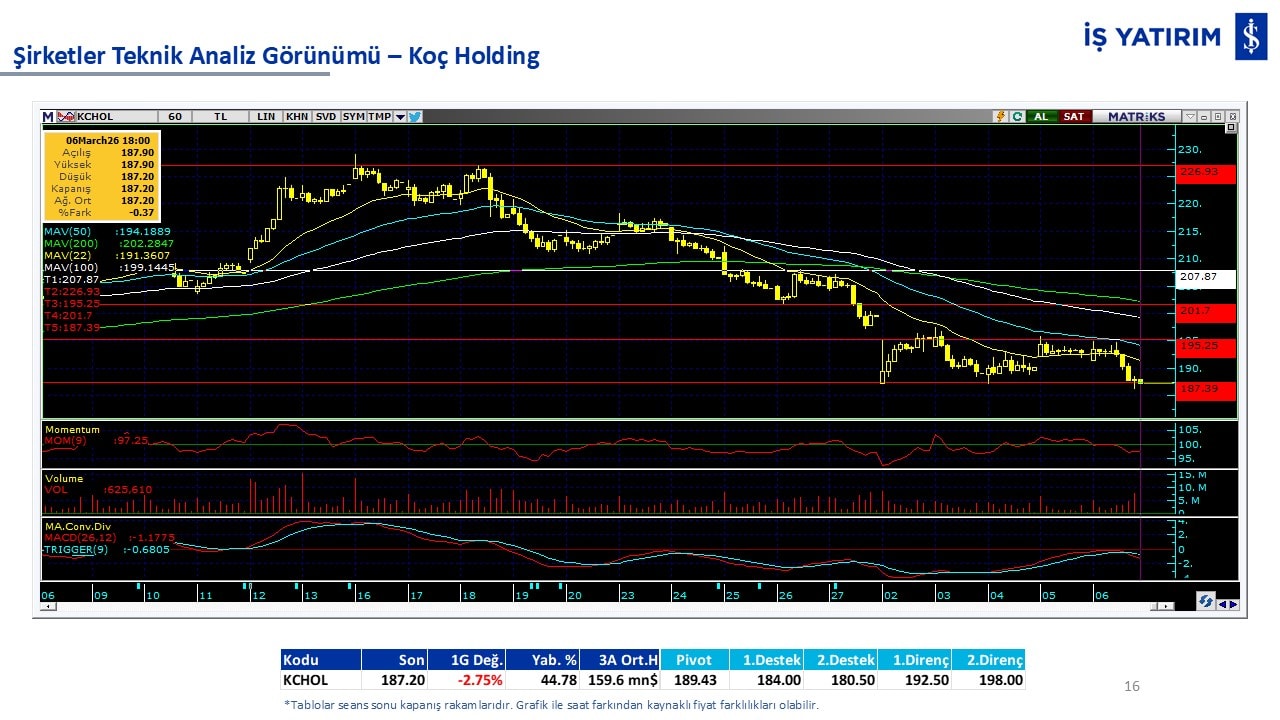Open the 60 minute period selector

[175, 116]
